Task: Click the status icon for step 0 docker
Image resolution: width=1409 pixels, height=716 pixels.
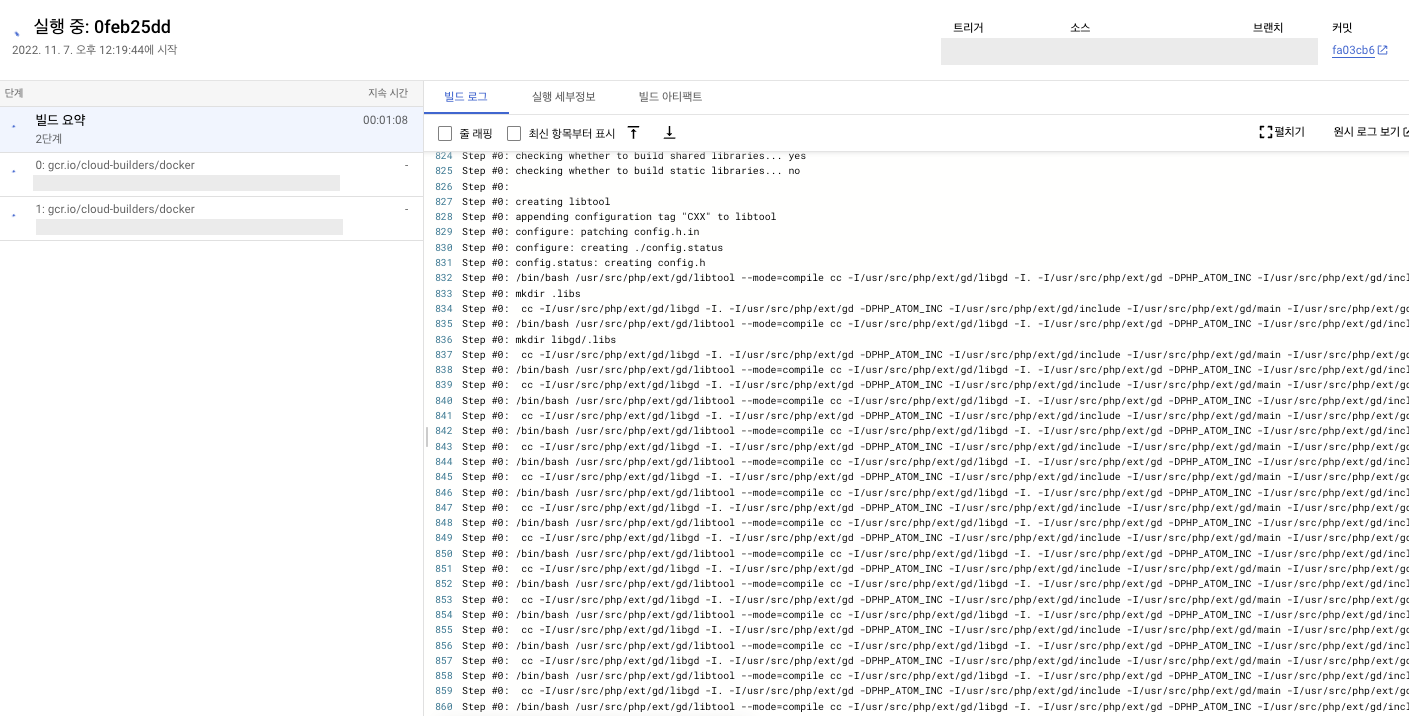Action: coord(14,172)
